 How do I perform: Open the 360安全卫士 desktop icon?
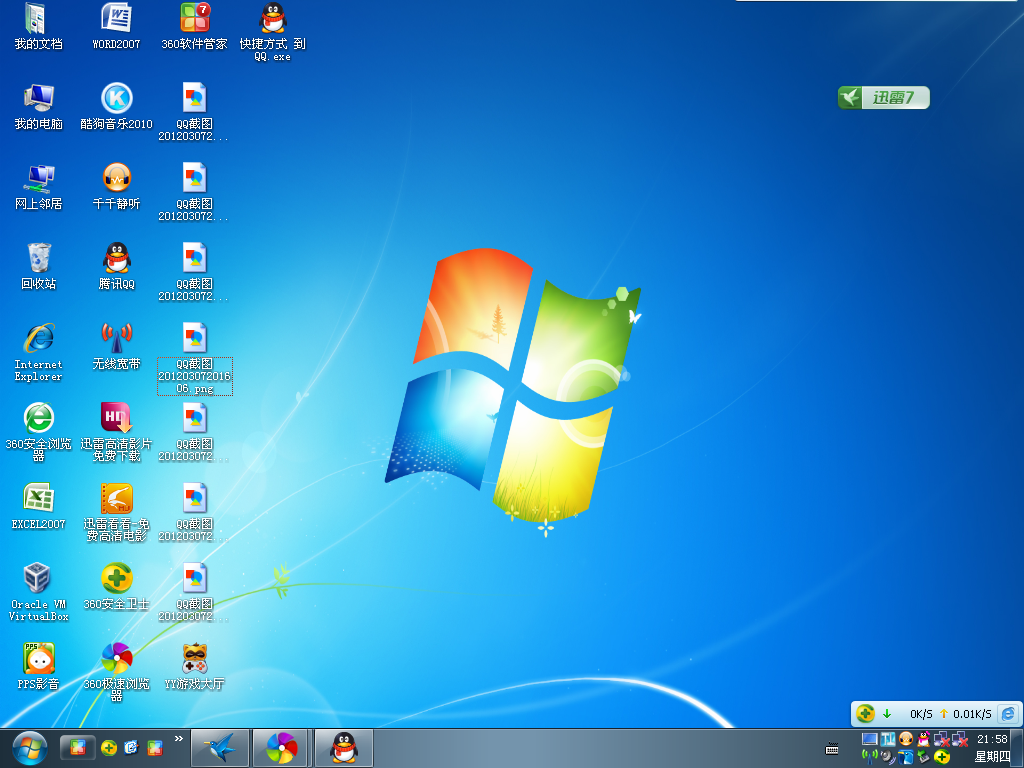pos(116,586)
